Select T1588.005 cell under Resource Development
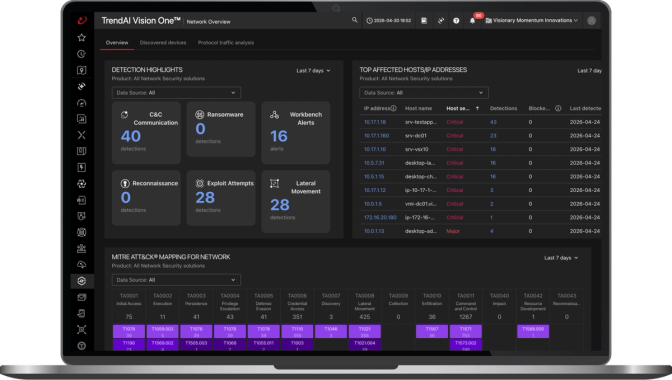Viewport: 672px width, 380px height. [533, 331]
